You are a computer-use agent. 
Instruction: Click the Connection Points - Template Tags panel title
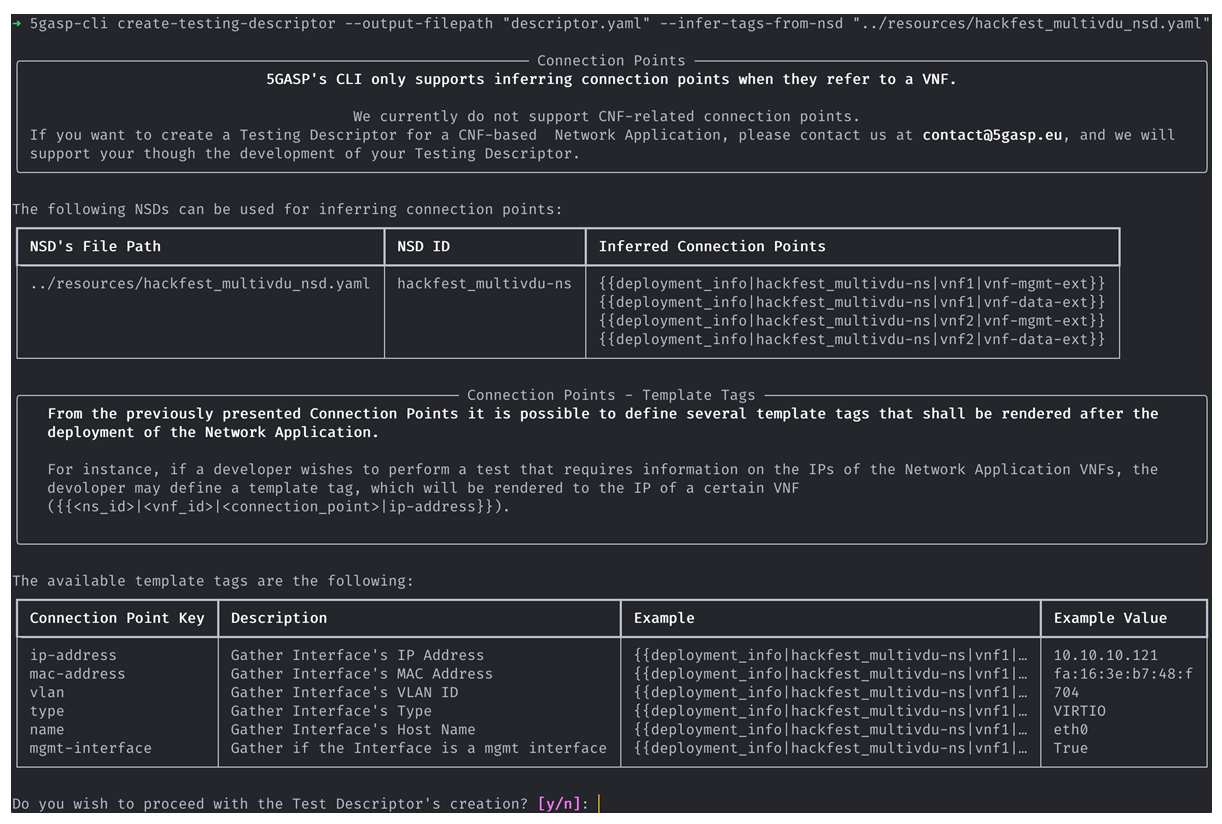point(611,395)
